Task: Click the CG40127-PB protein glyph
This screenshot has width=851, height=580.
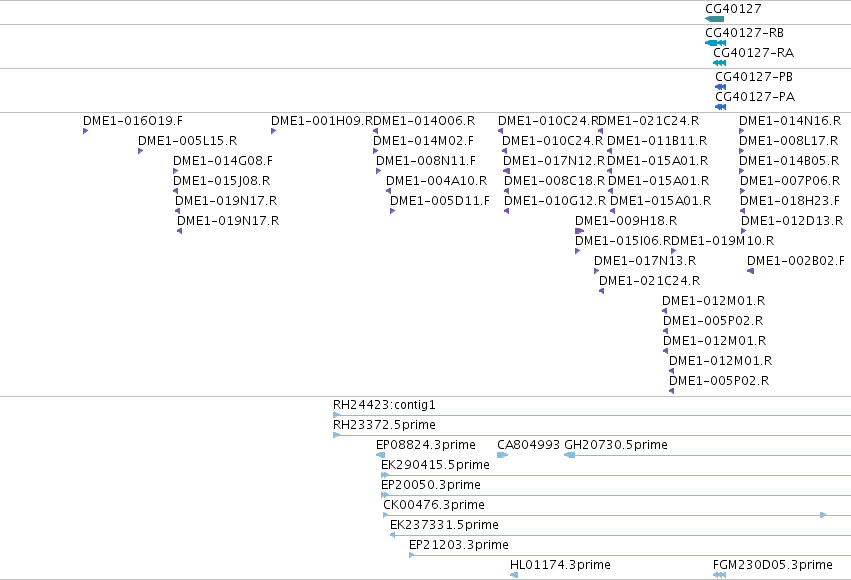Action: (x=721, y=87)
